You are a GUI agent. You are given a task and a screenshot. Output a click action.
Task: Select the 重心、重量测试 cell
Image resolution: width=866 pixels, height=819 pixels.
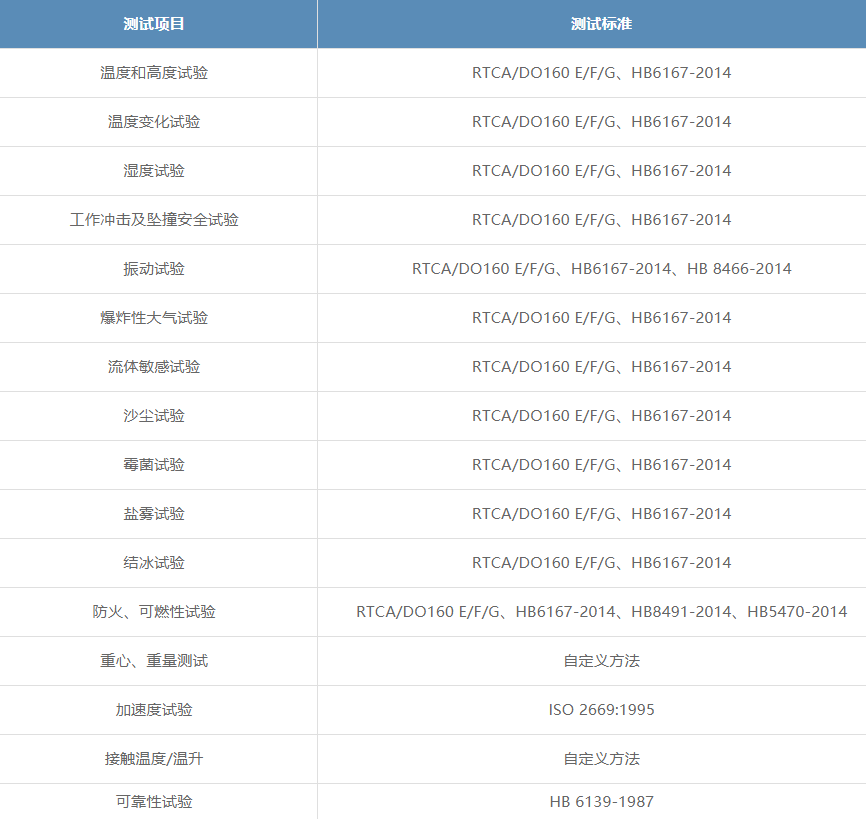pyautogui.click(x=154, y=661)
